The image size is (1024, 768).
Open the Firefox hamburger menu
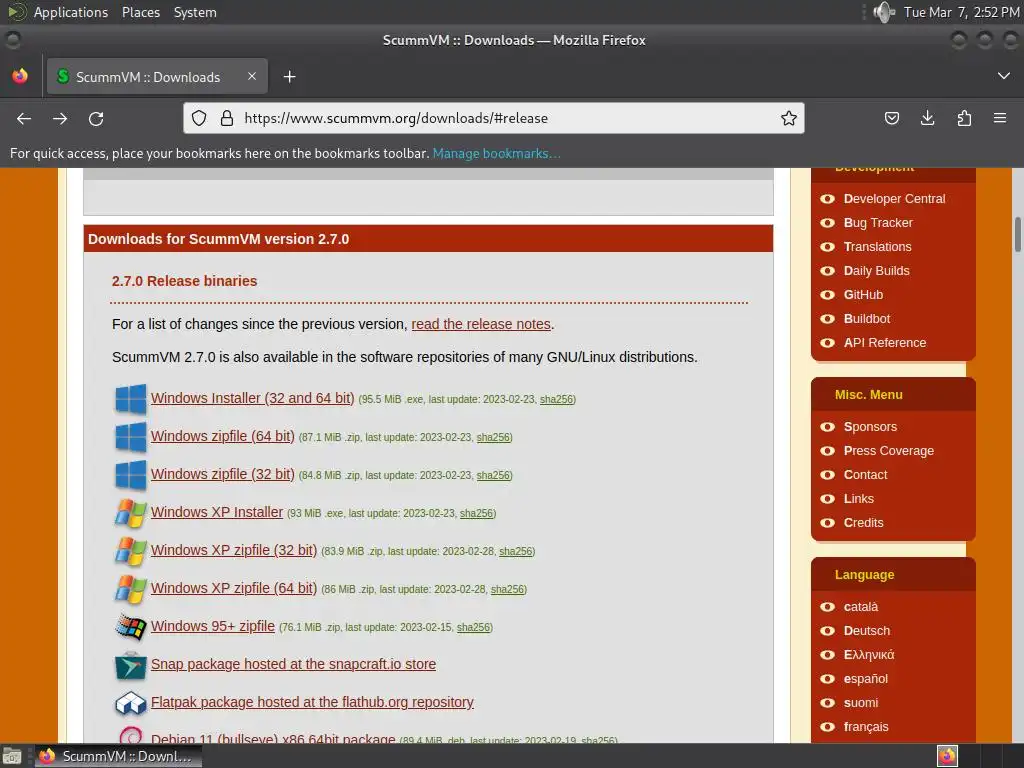(x=1000, y=118)
